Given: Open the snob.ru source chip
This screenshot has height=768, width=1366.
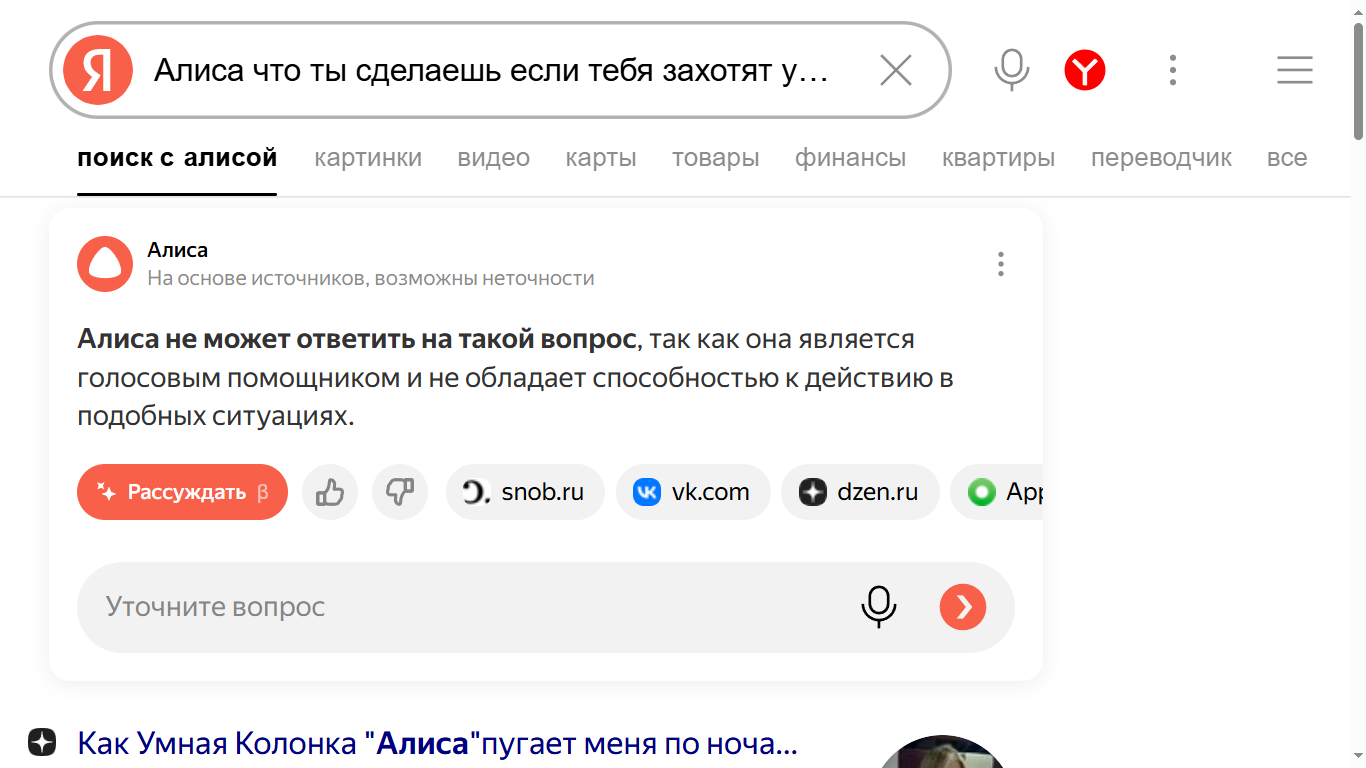Looking at the screenshot, I should pyautogui.click(x=525, y=492).
